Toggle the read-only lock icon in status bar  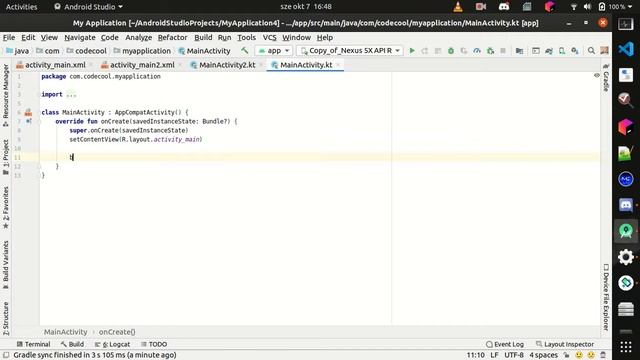tap(566, 355)
